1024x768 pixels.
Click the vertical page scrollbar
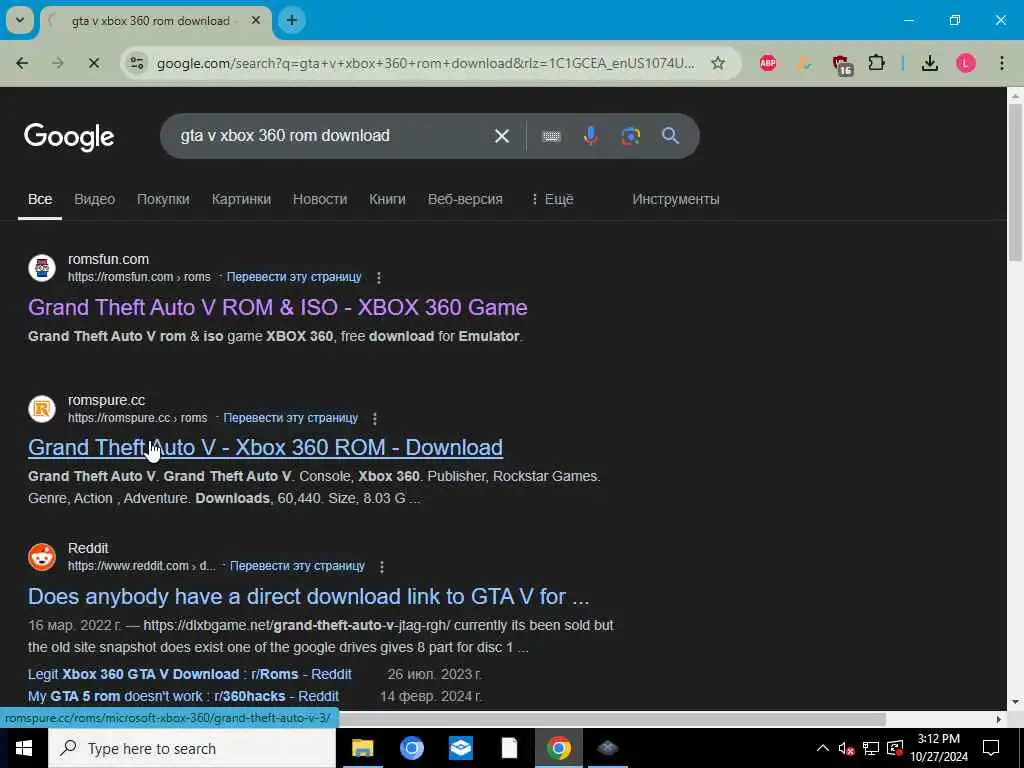click(1015, 183)
